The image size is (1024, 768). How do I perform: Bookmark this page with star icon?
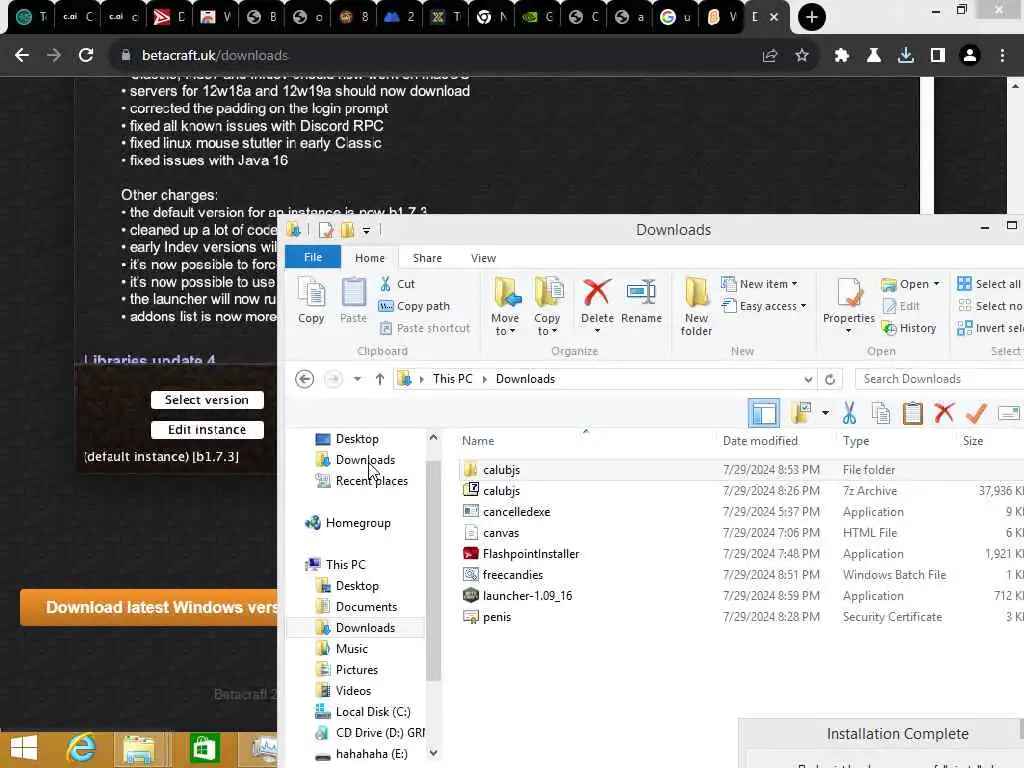[802, 56]
